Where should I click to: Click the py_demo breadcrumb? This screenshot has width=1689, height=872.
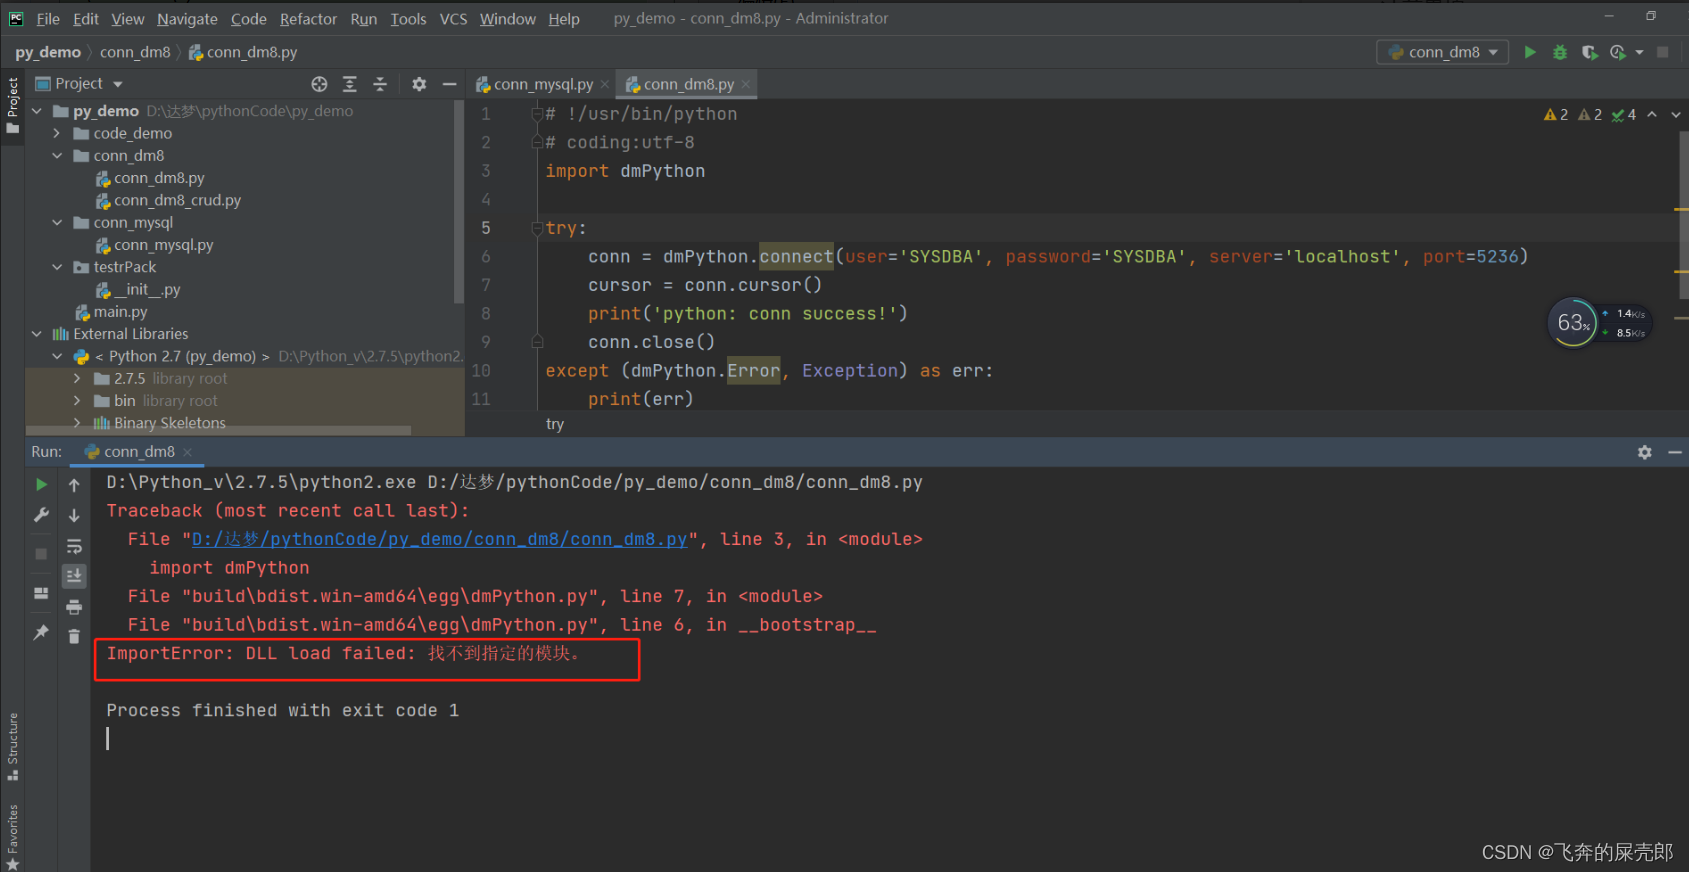[x=48, y=52]
